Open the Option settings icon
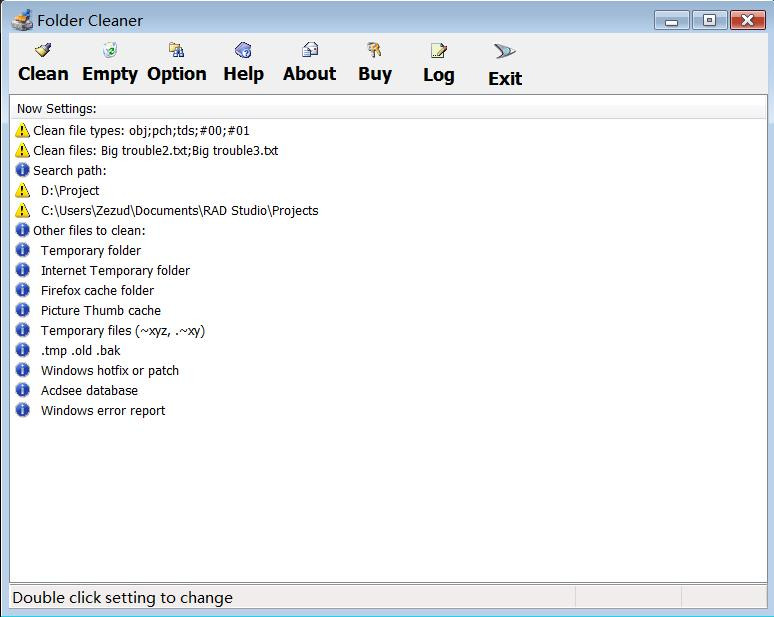This screenshot has height=617, width=774. tap(176, 49)
